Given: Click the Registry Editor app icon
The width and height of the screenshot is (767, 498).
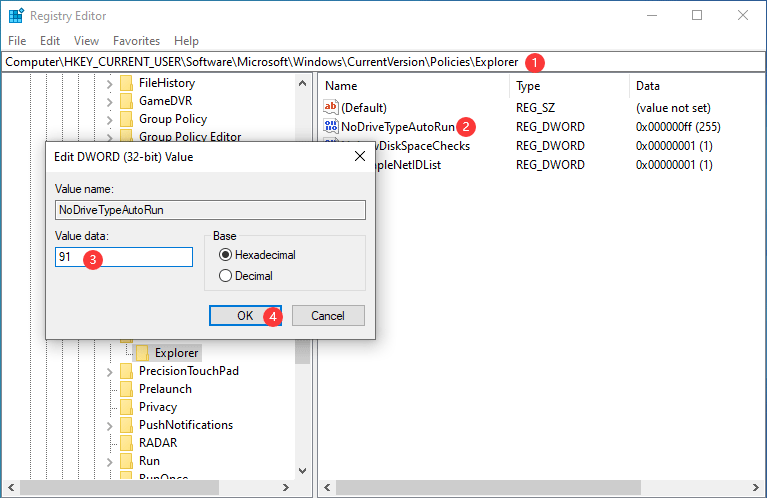Looking at the screenshot, I should 16,16.
